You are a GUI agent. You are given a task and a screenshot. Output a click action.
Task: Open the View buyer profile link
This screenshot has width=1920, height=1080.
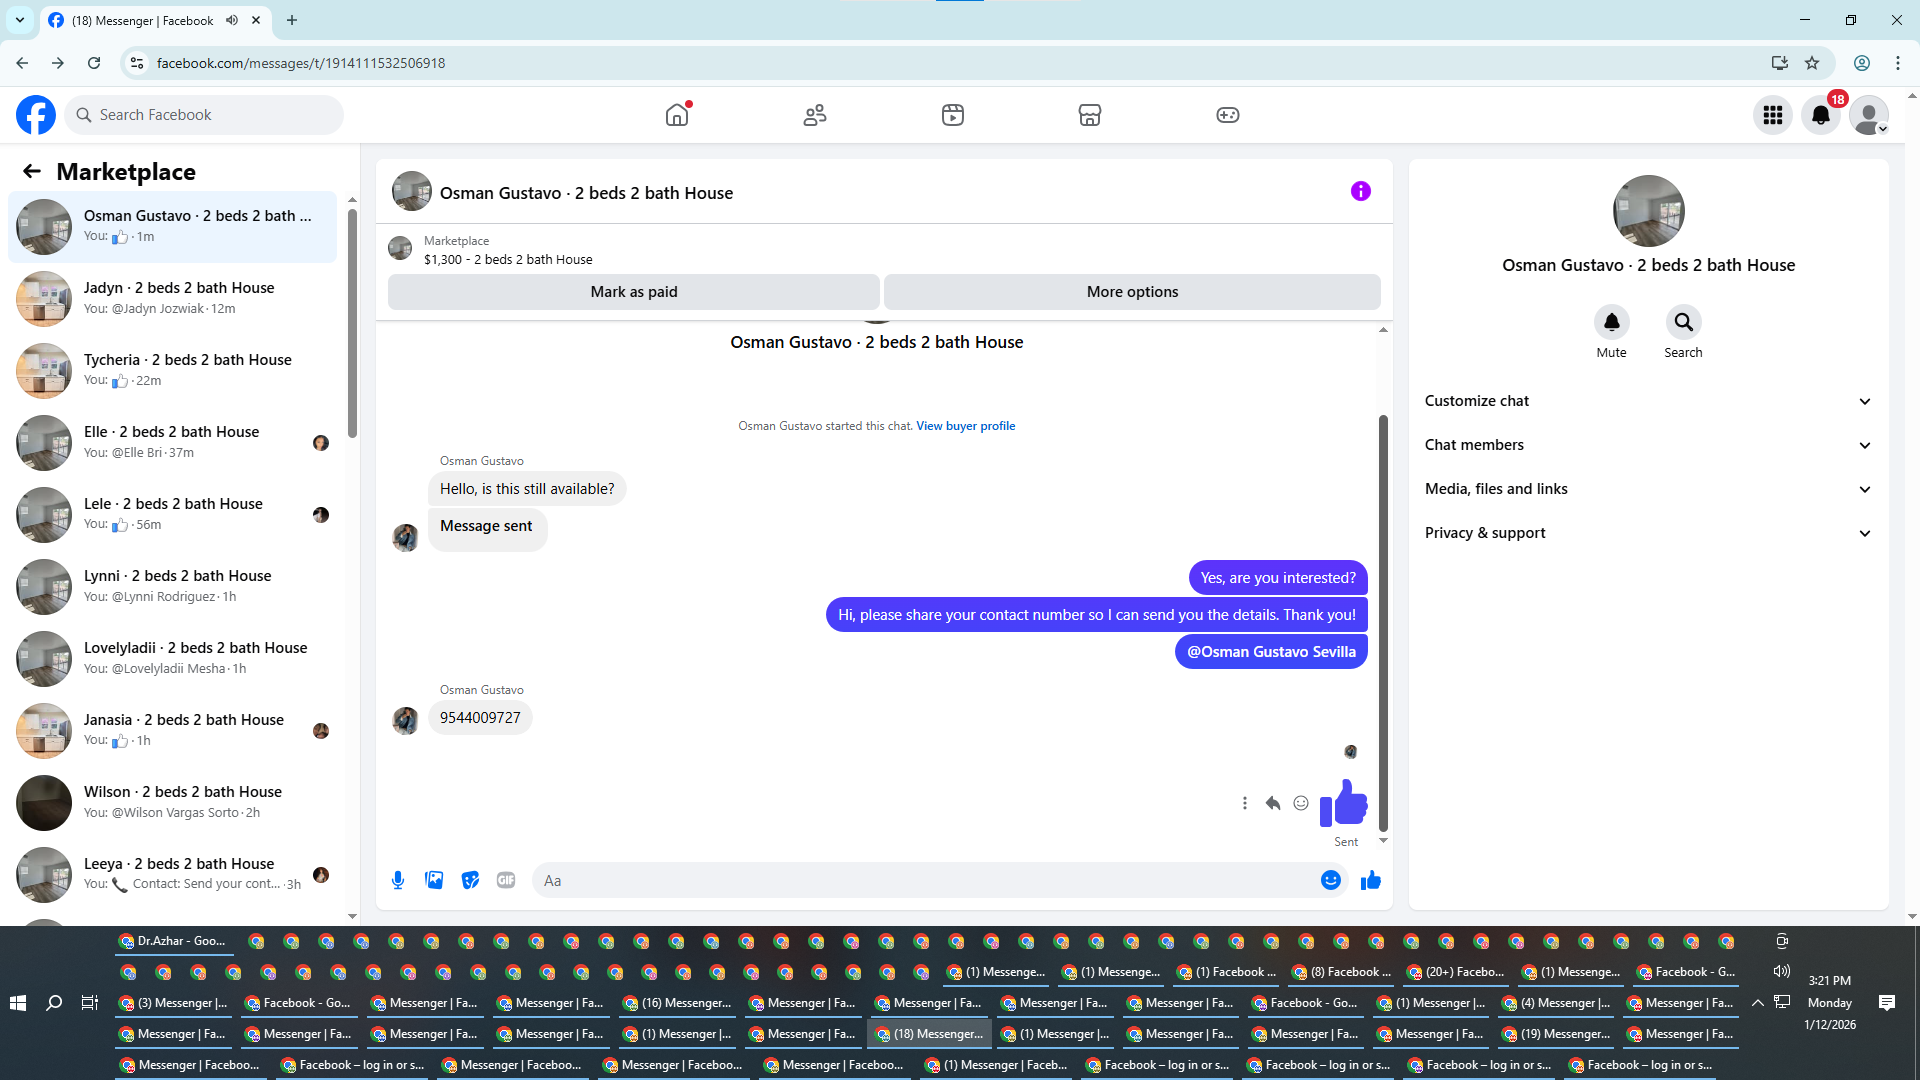[x=965, y=426]
